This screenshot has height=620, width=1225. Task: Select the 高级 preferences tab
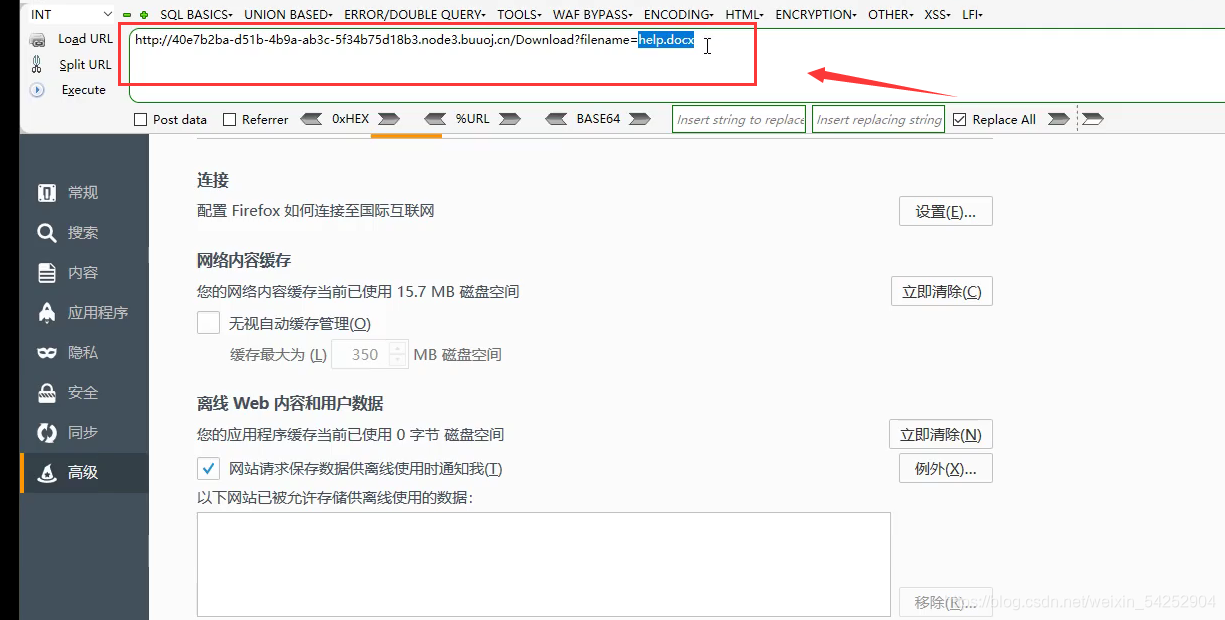point(84,473)
